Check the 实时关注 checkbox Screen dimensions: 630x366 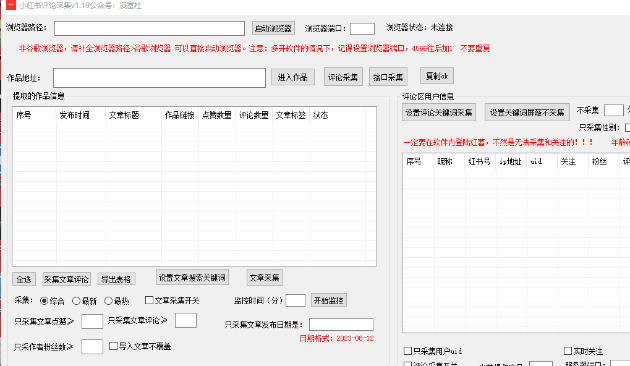(568, 351)
